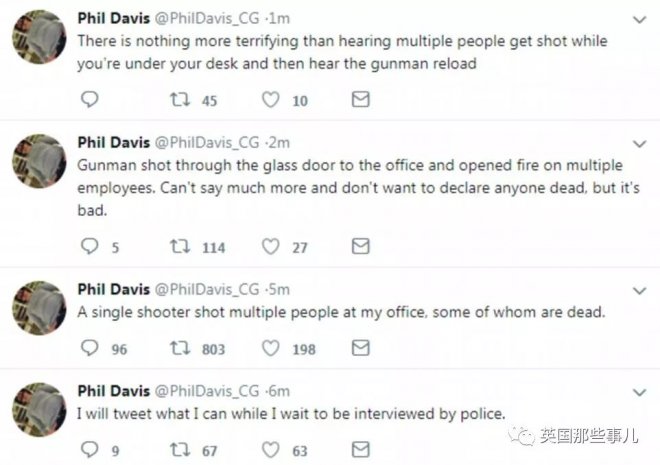Reply to the police interview tweet
660x465 pixels.
[90, 451]
